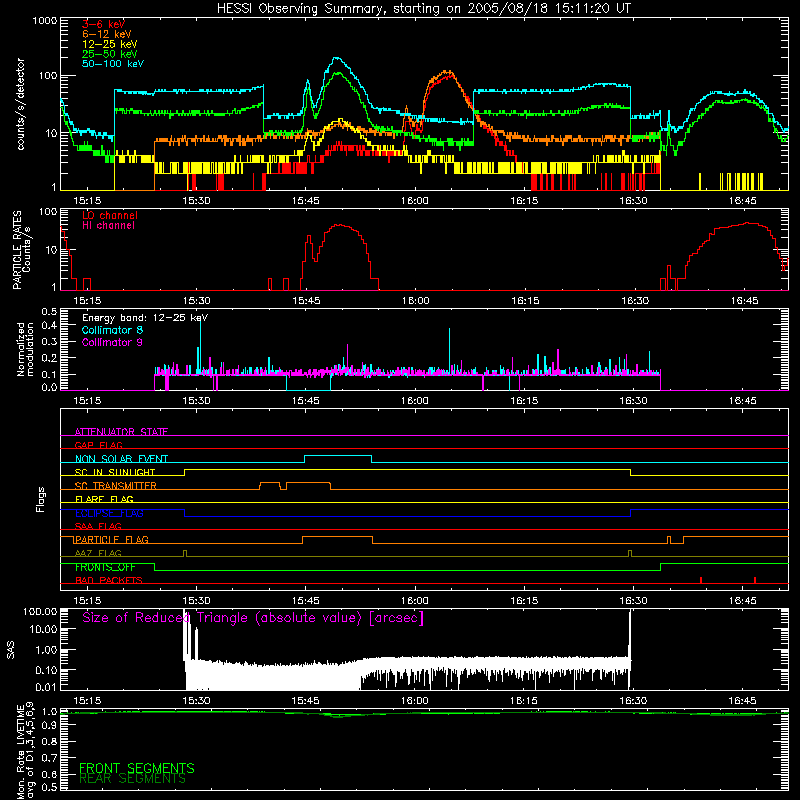Click the AAZ FLAG pulse near 15:28
The width and height of the screenshot is (800, 800).
point(185,554)
